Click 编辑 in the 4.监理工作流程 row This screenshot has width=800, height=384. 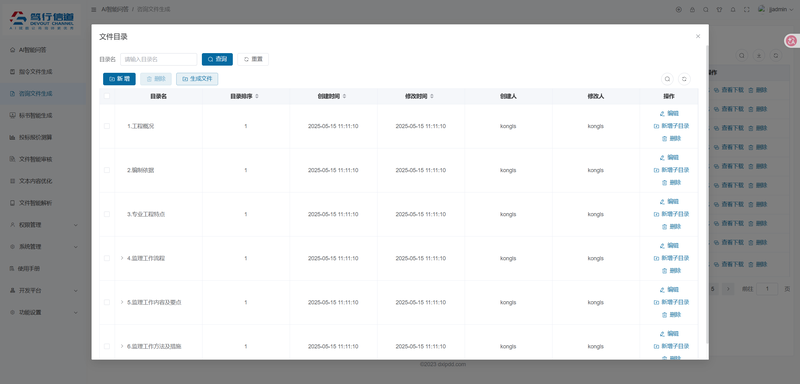669,245
